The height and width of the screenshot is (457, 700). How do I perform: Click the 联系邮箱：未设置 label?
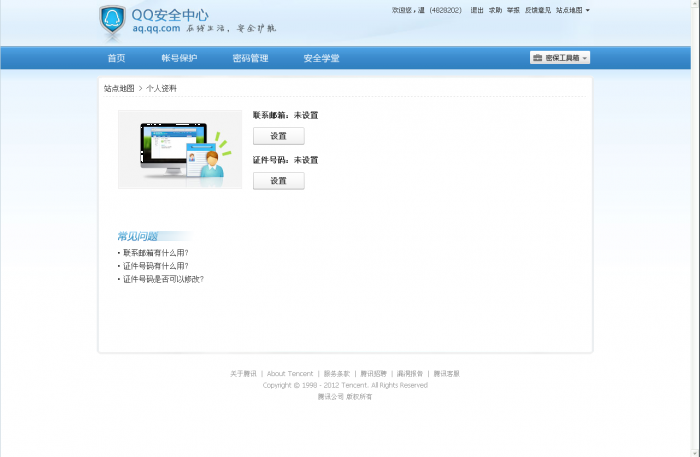[285, 115]
